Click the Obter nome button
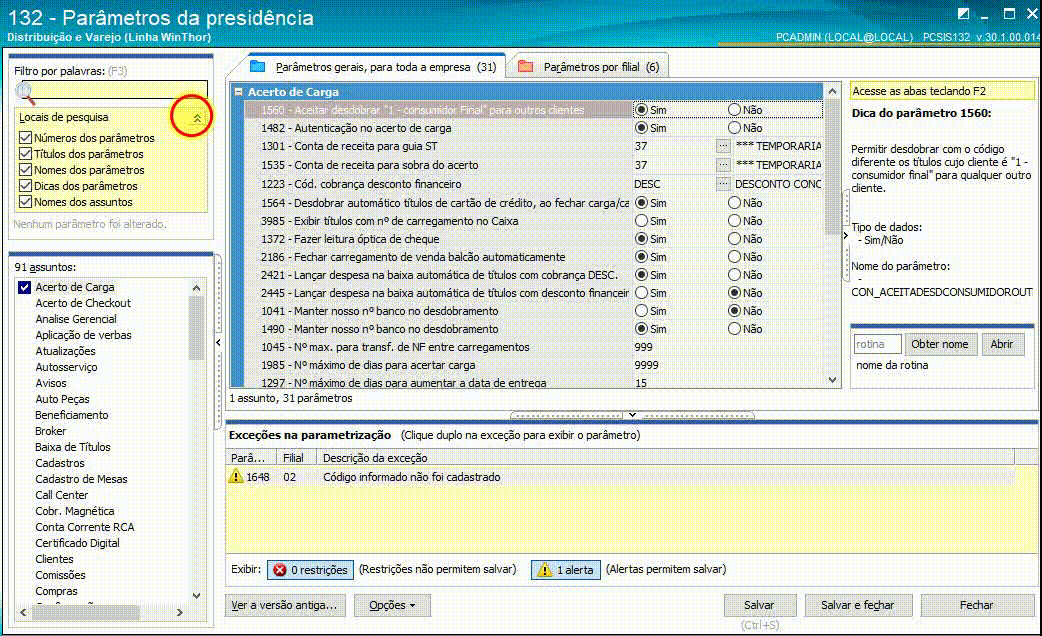 click(x=940, y=344)
